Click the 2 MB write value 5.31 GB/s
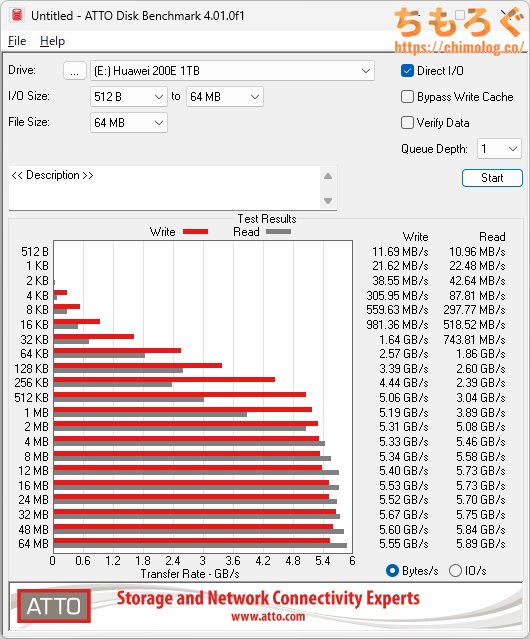The height and width of the screenshot is (639, 530). [404, 427]
